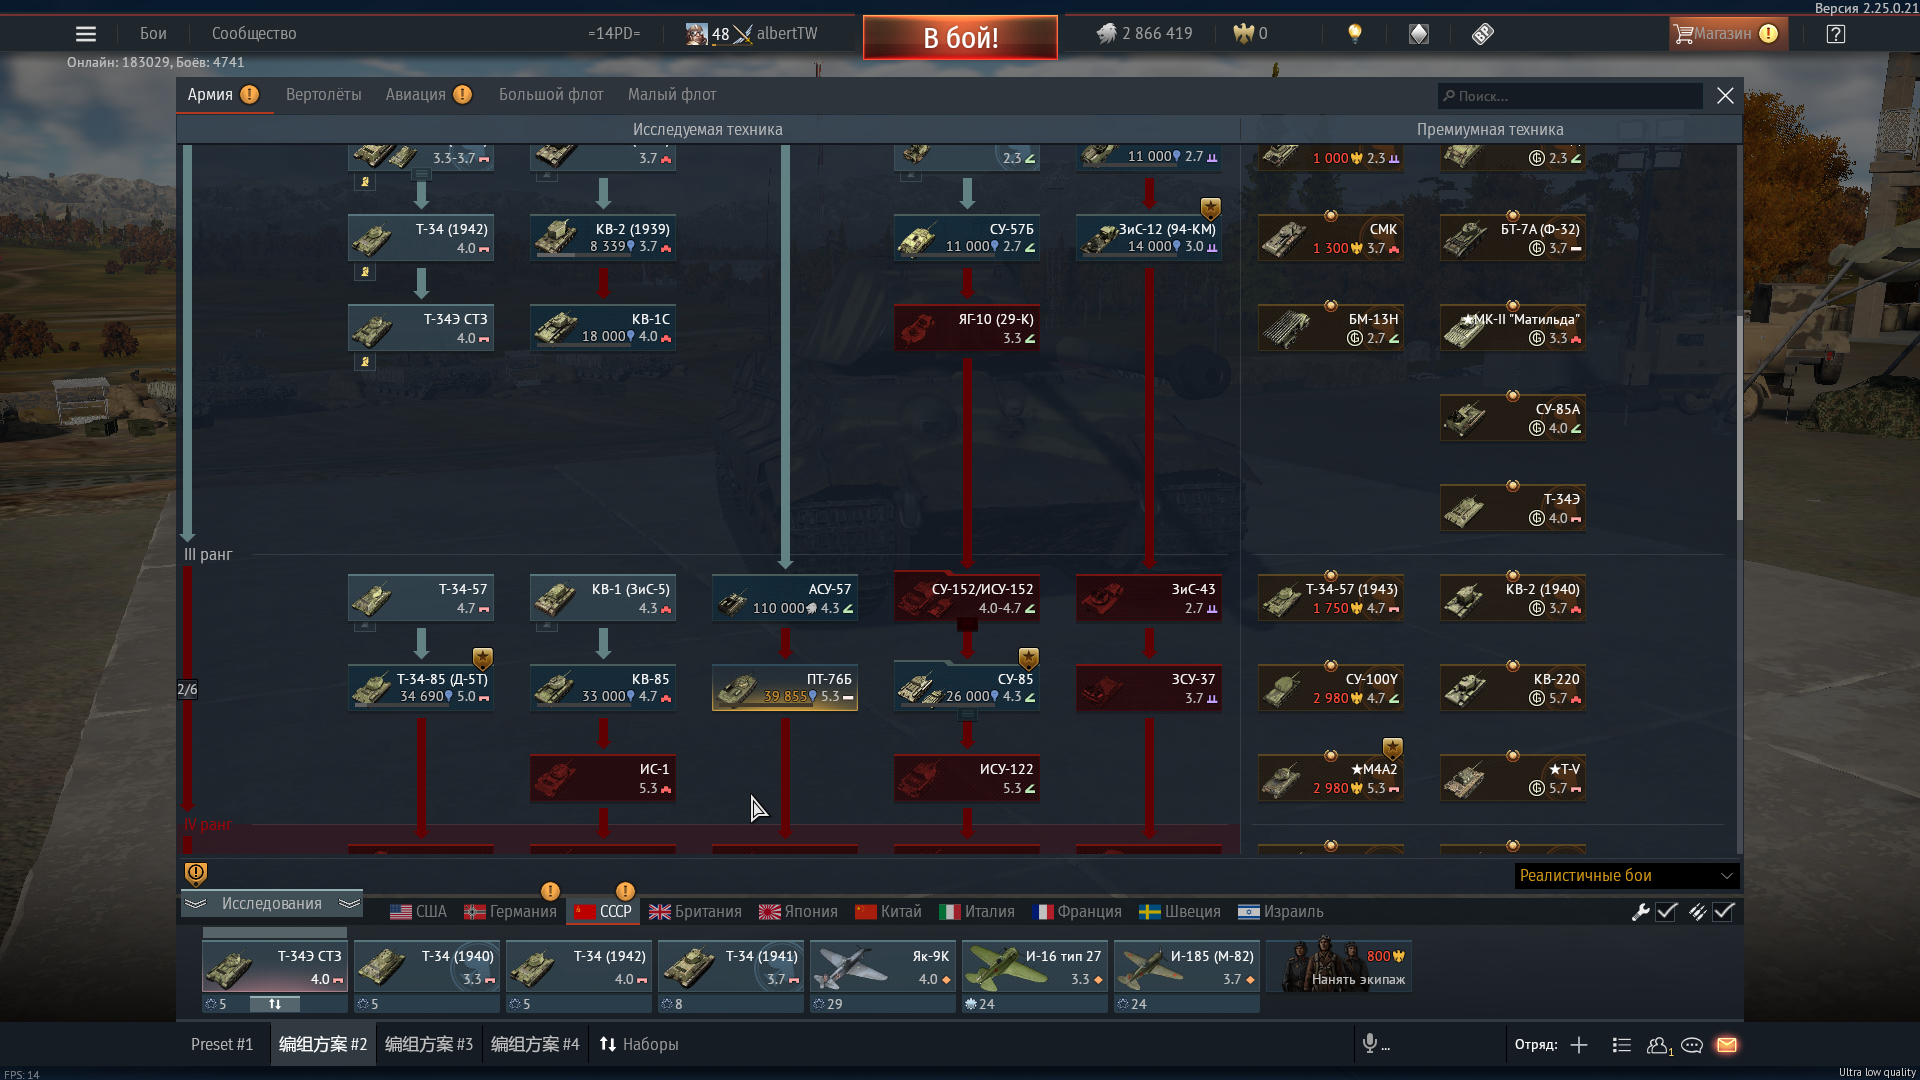Select the ИС-1 locked vehicle card
Viewport: 1920px width, 1080px height.
point(603,777)
